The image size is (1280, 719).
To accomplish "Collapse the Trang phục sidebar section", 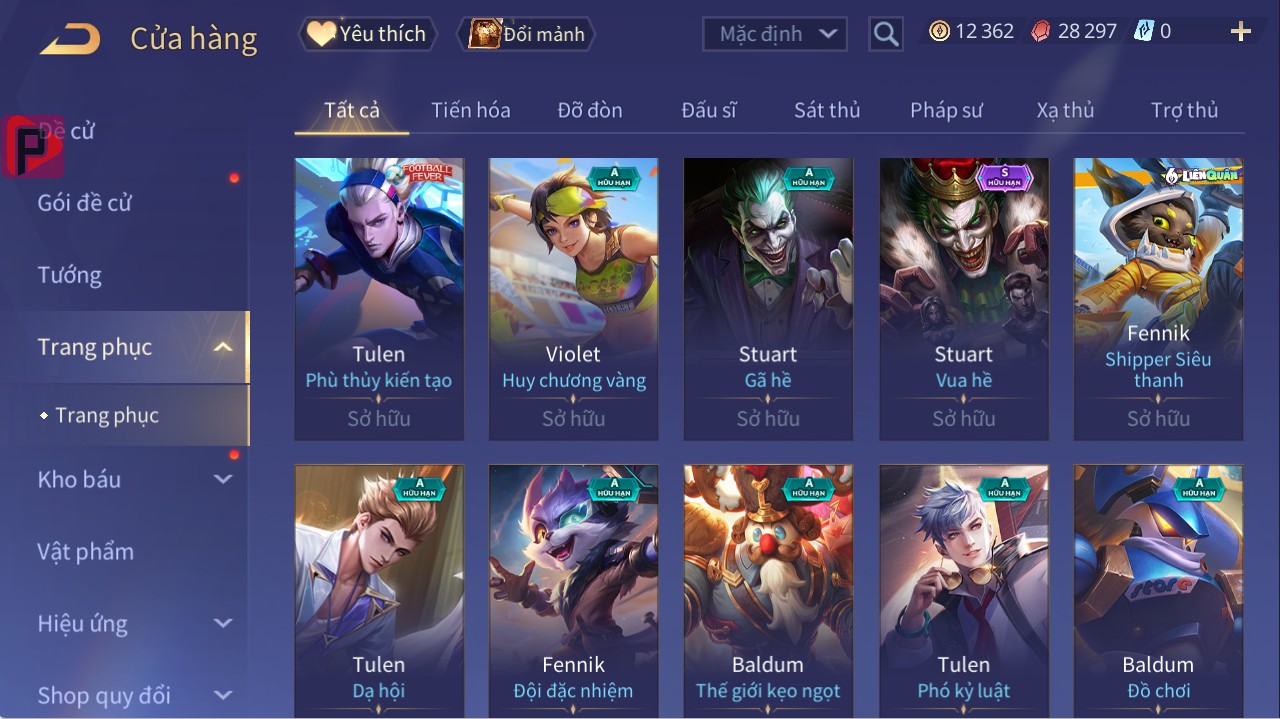I will tap(223, 347).
